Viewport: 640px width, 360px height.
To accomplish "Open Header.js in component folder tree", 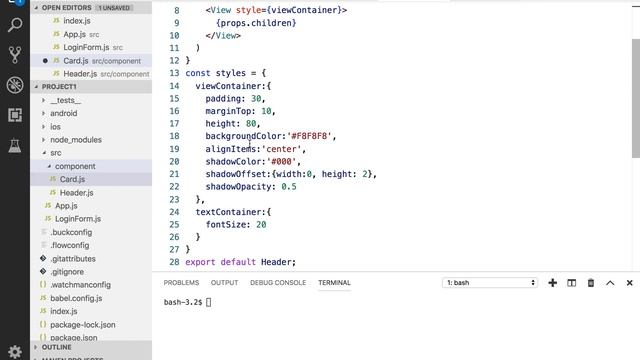I will [x=76, y=193].
